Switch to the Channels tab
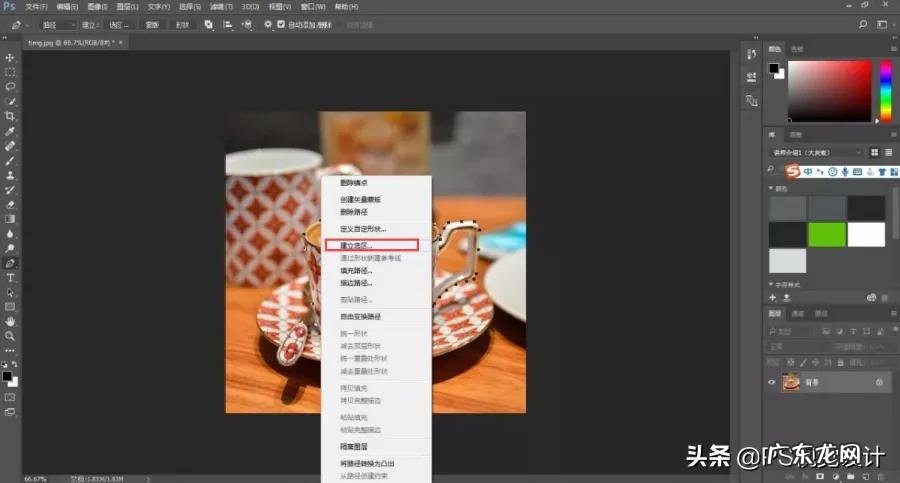The height and width of the screenshot is (483, 900). [x=798, y=314]
